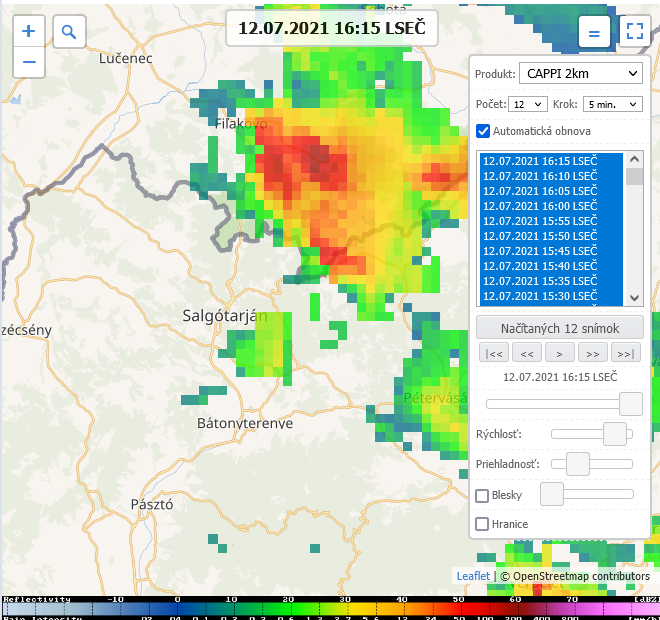Zoom in on the radar map
Screen dimensions: 660x620
coord(28,31)
